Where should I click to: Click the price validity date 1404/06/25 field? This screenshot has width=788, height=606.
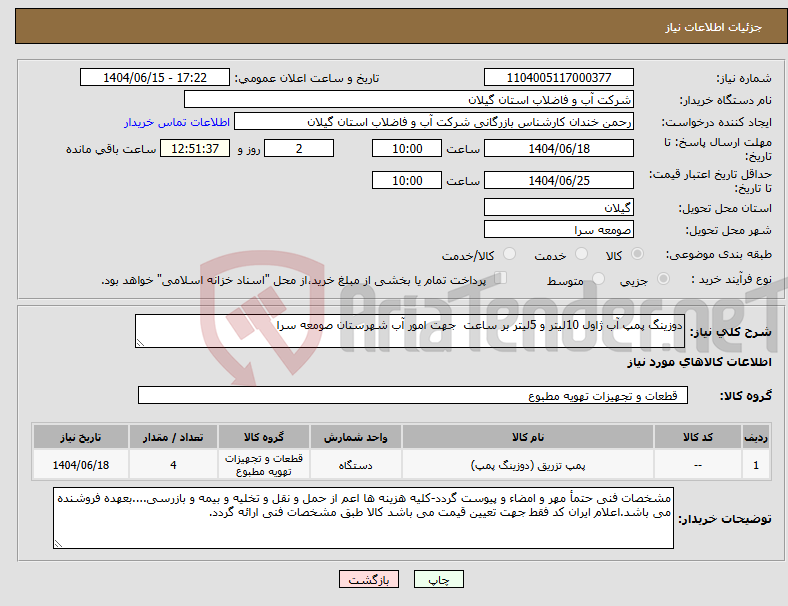coord(558,180)
